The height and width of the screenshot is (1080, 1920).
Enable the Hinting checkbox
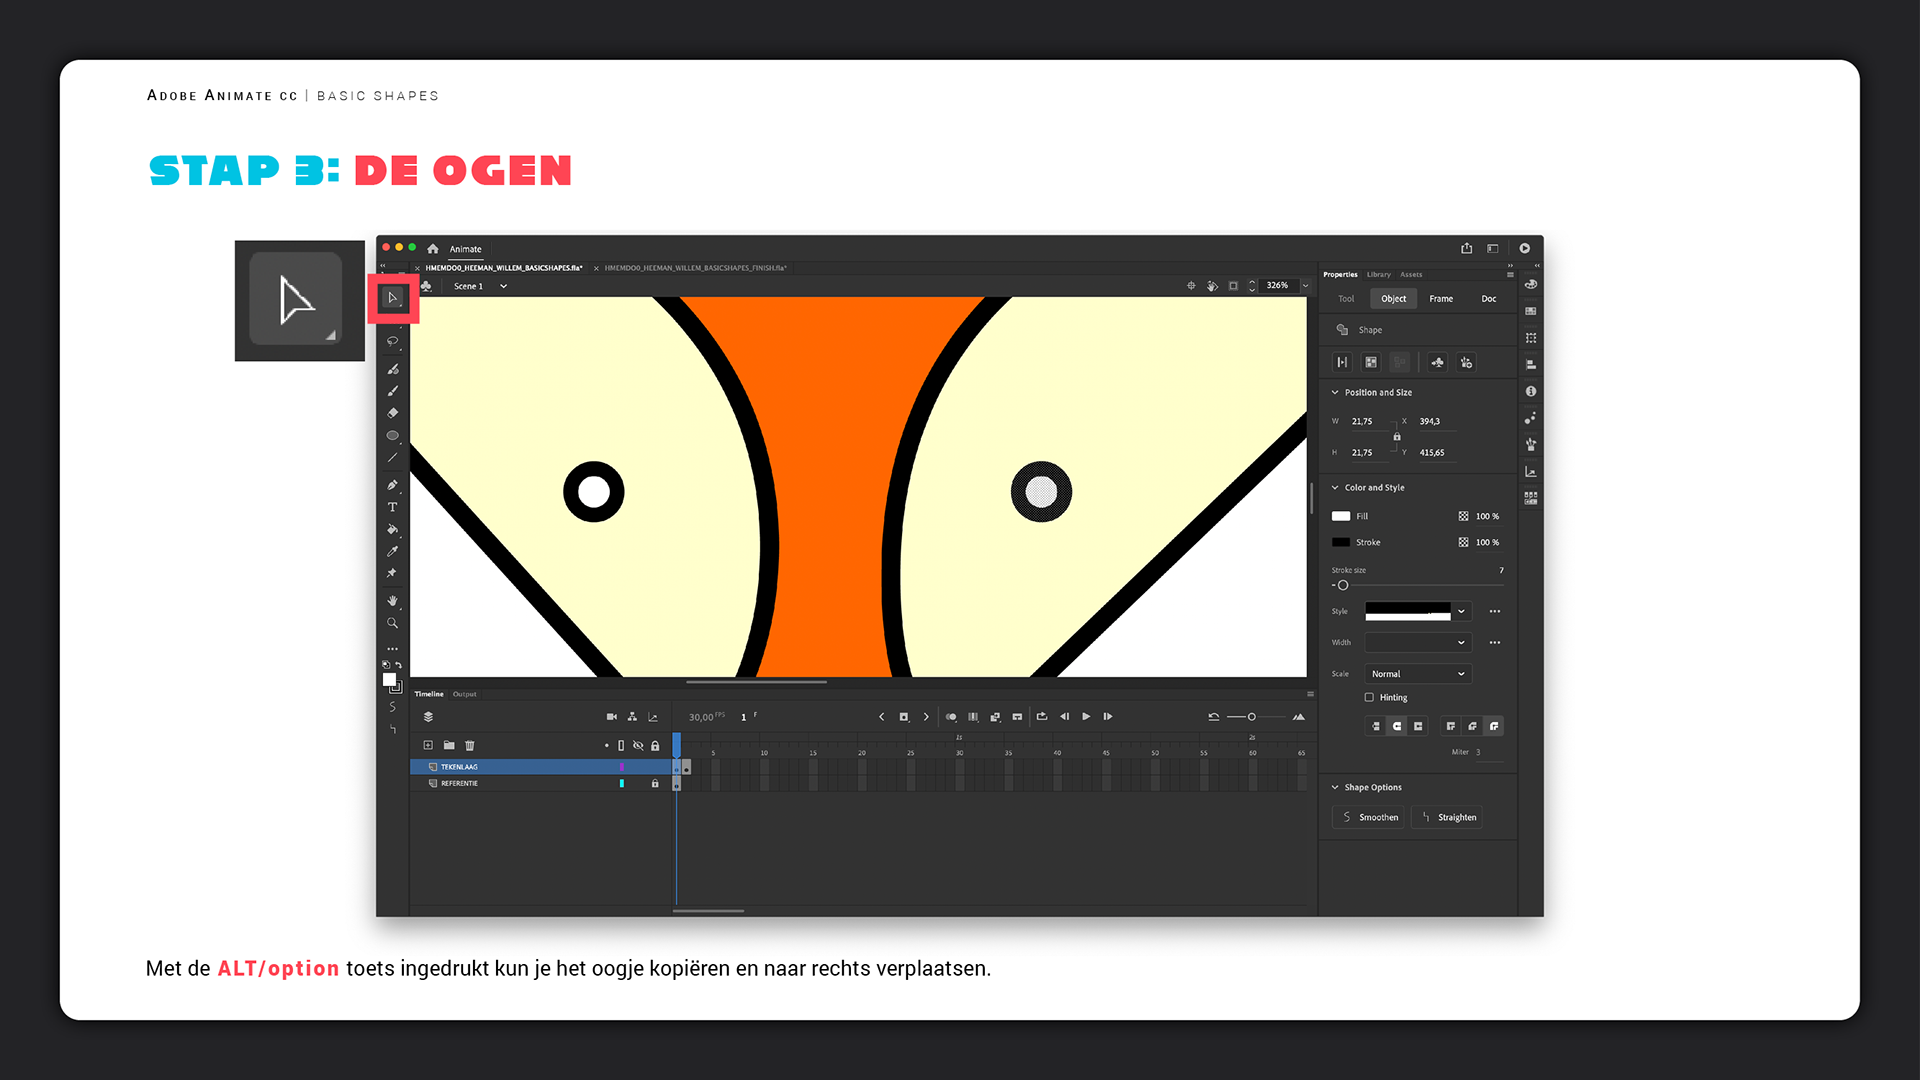[x=1369, y=697]
